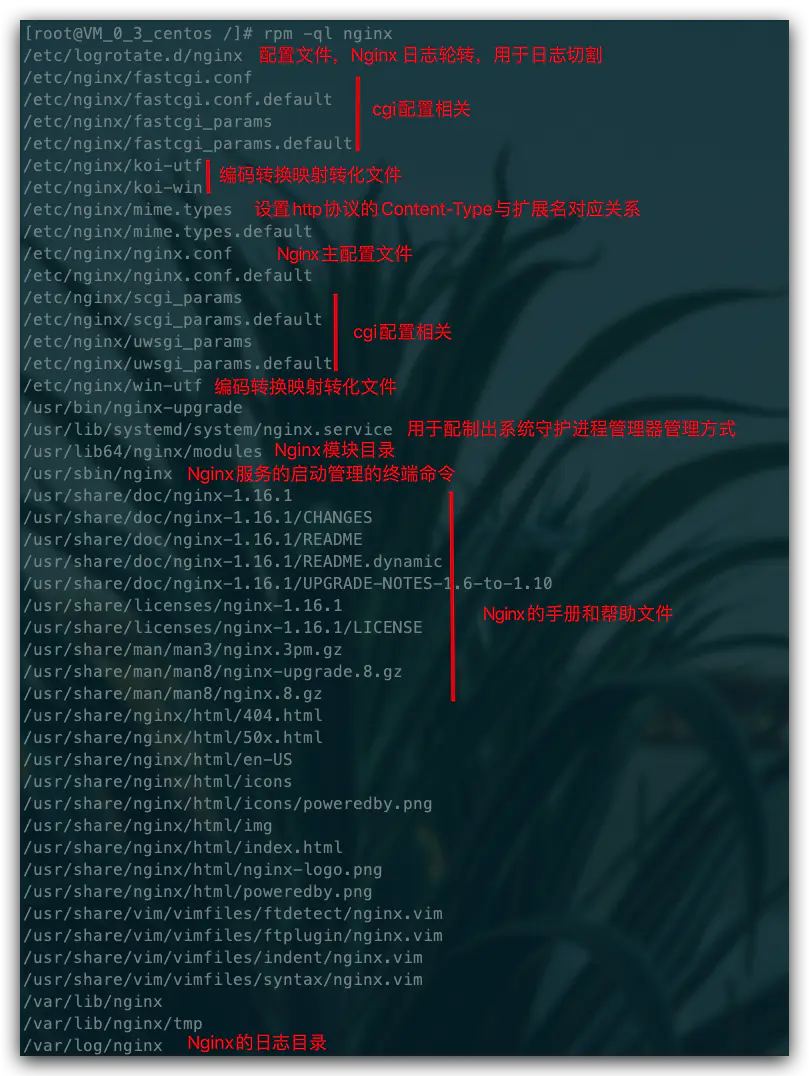Click the first 'cgi配置相关' annotation
809x1076 pixels.
tap(421, 109)
